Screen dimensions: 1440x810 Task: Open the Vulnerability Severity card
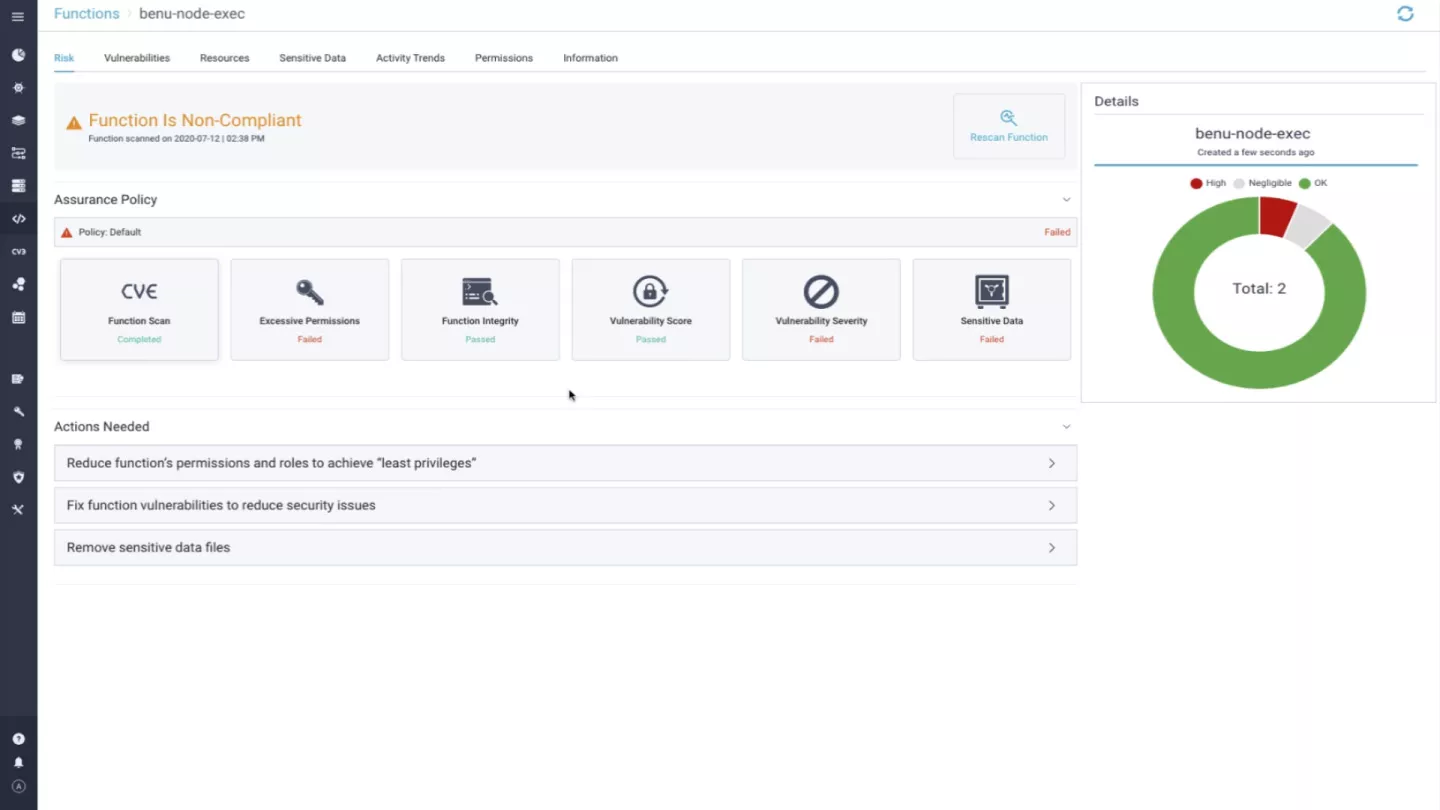tap(821, 310)
